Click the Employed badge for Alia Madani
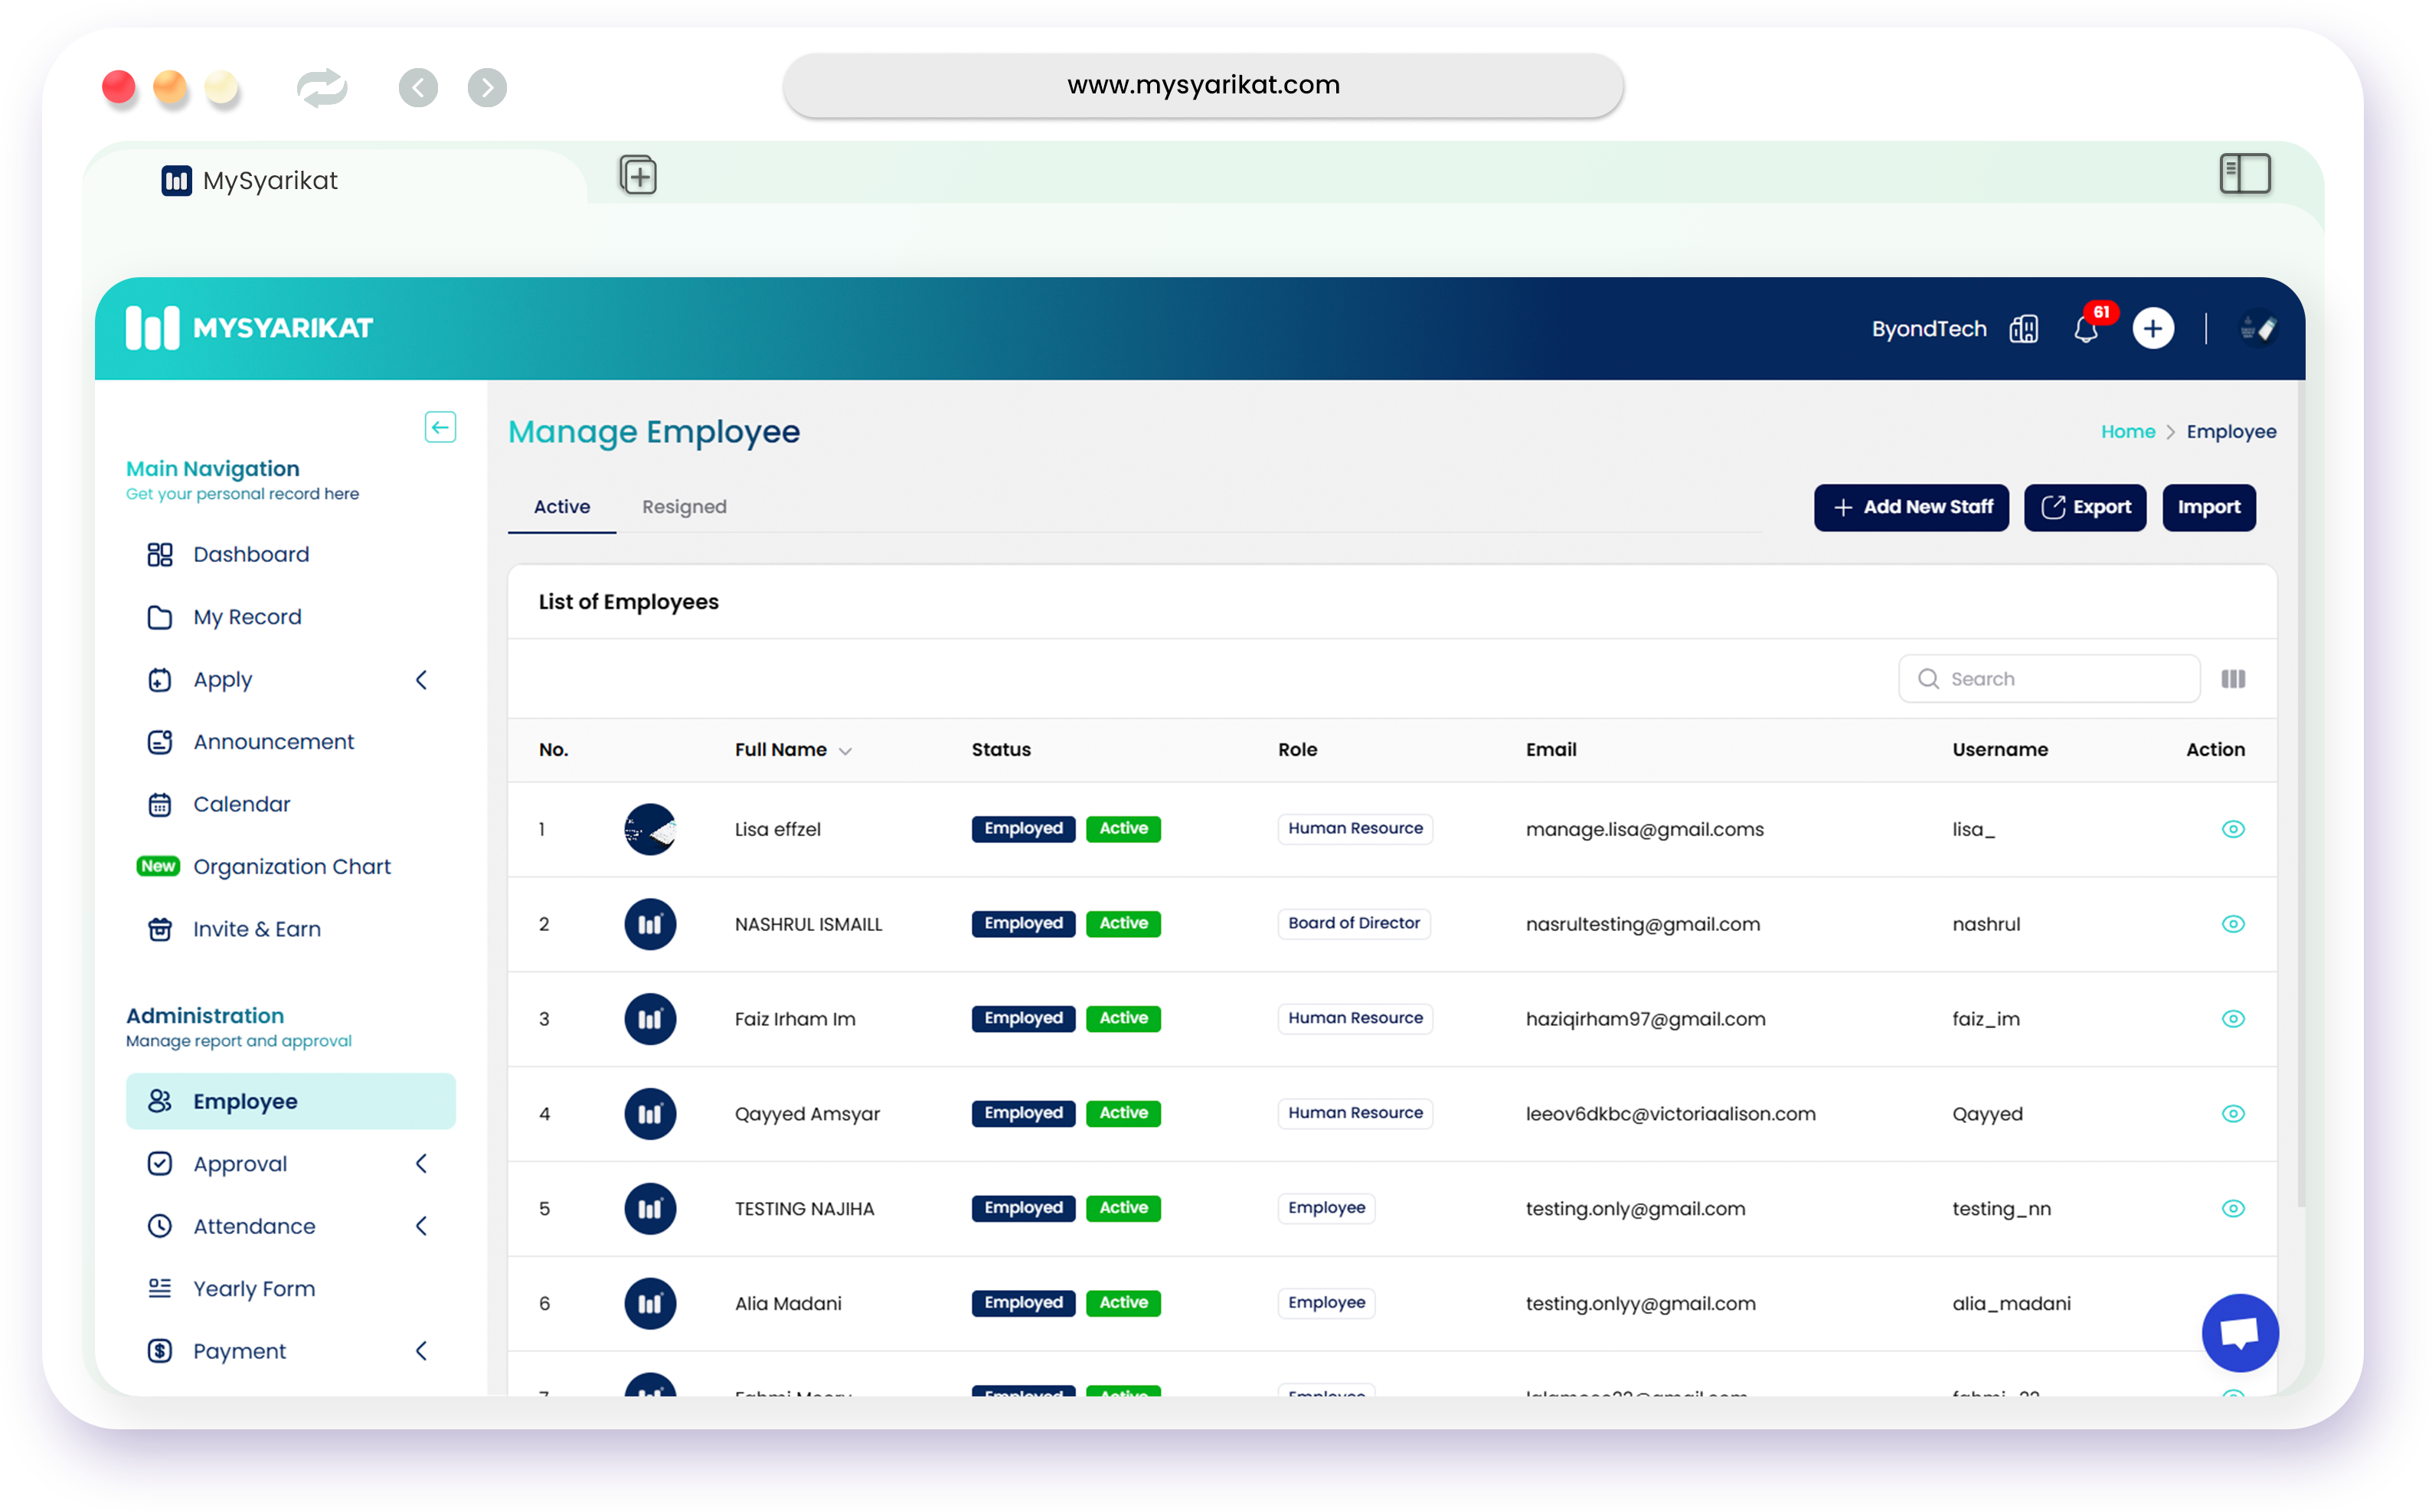Viewport: 2432px width, 1512px height. coord(1023,1303)
